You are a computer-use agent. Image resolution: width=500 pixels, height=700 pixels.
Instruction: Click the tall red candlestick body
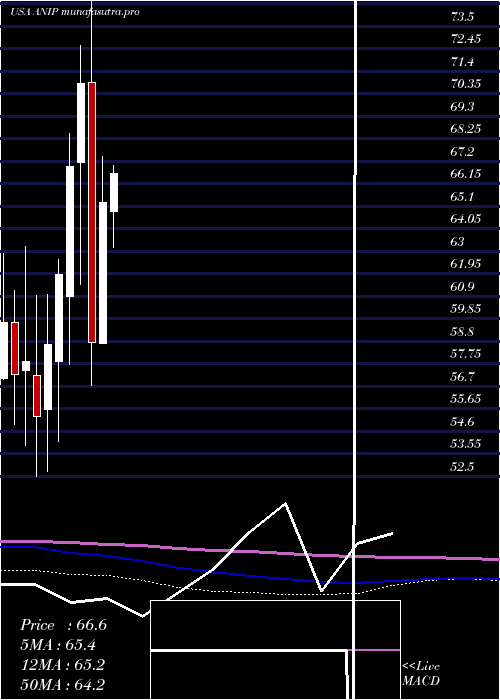(x=92, y=212)
